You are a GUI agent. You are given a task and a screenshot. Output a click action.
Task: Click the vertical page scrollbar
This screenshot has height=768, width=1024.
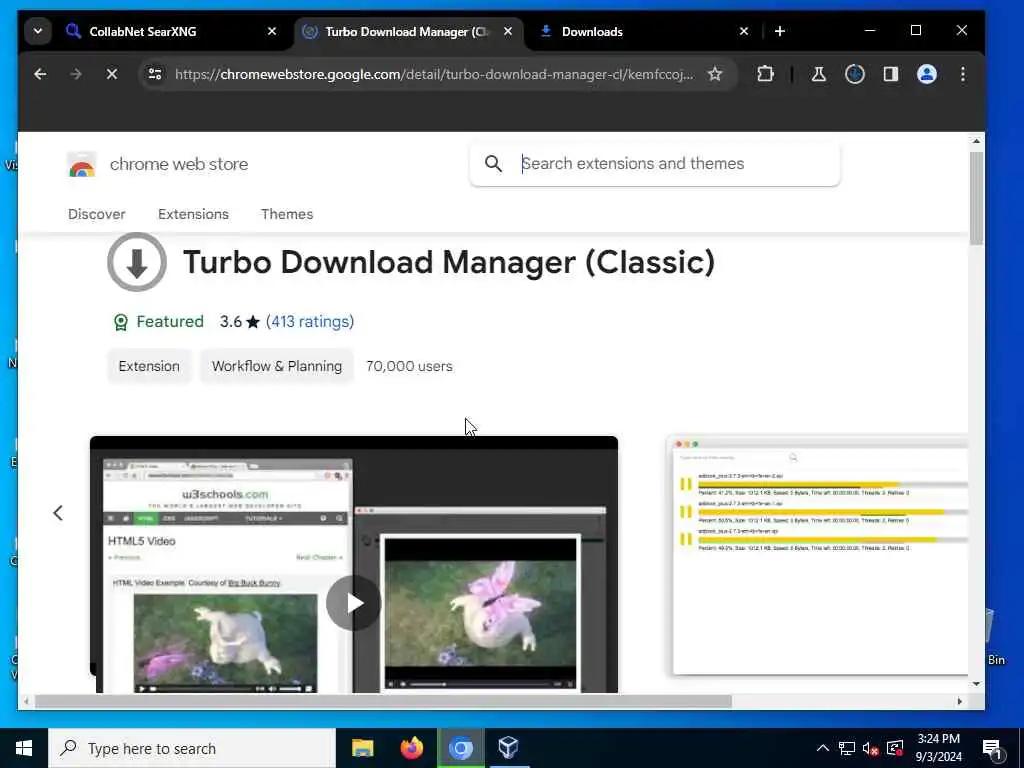pos(976,199)
